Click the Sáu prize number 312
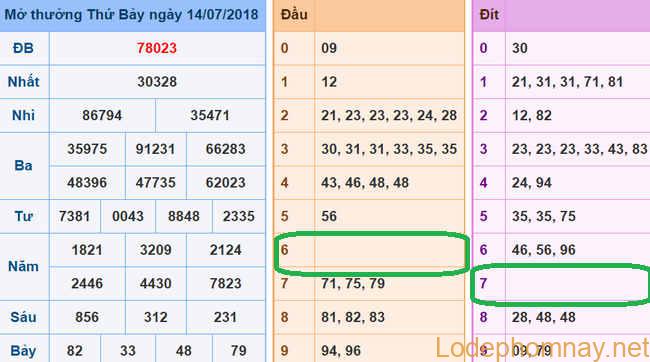The width and height of the screenshot is (650, 362). point(155,317)
